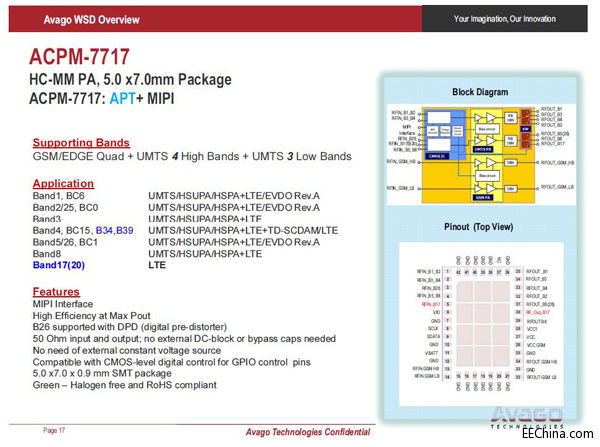Click the pinout diagram image
600x447 pixels.
(481, 324)
